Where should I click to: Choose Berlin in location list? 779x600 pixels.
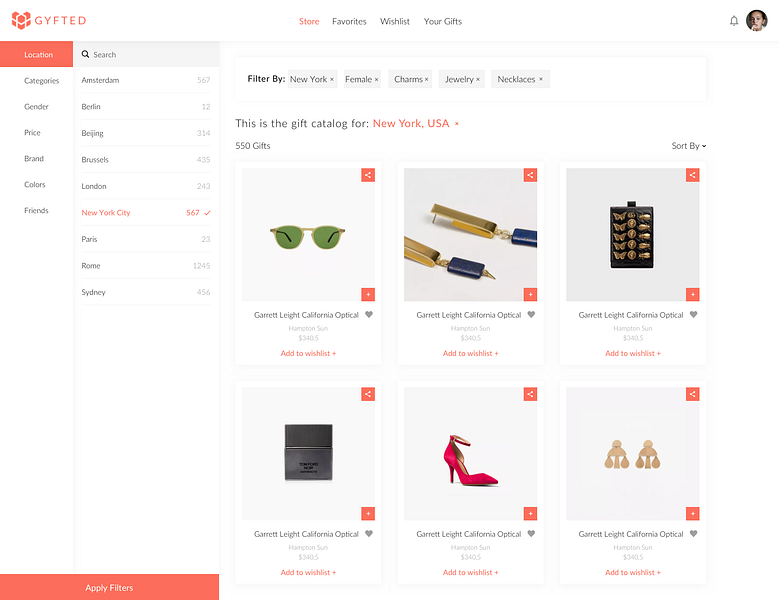(x=146, y=107)
